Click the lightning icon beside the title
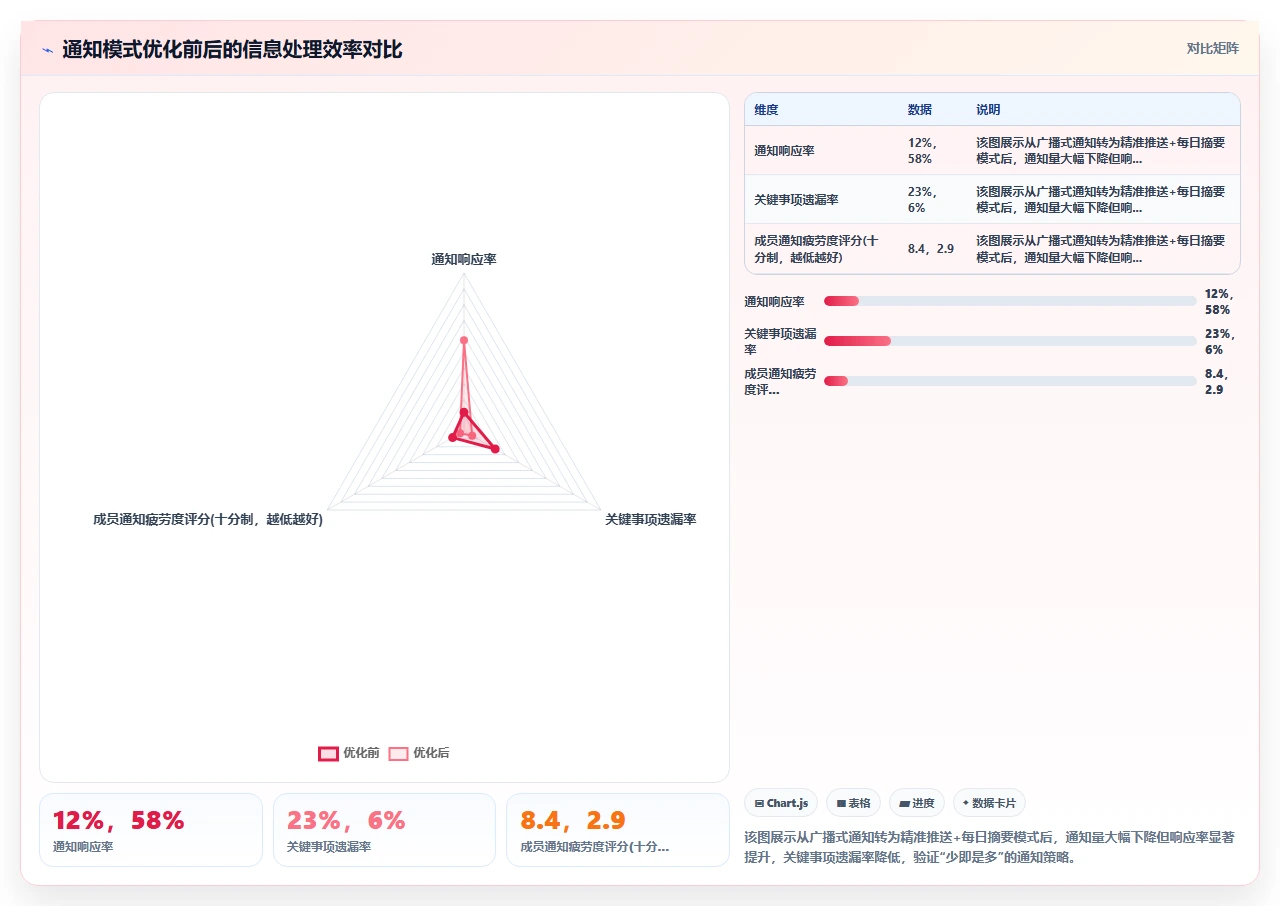 (47, 50)
